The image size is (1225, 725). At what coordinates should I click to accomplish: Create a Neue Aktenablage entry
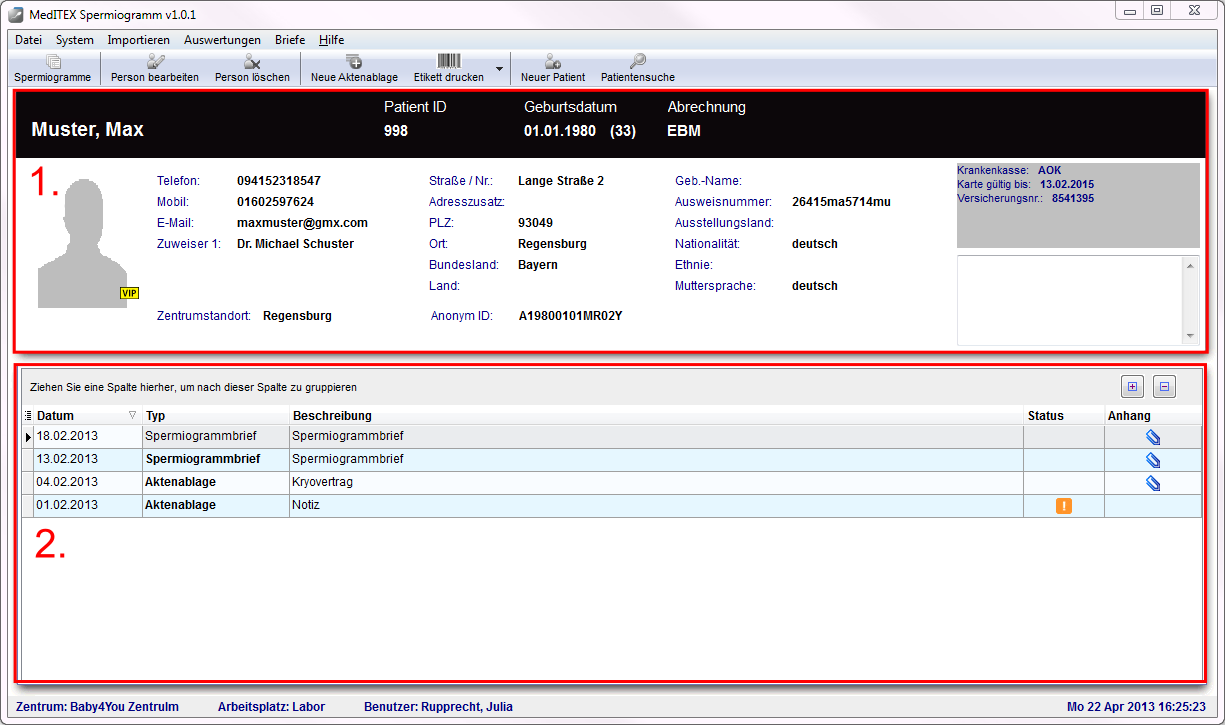354,68
